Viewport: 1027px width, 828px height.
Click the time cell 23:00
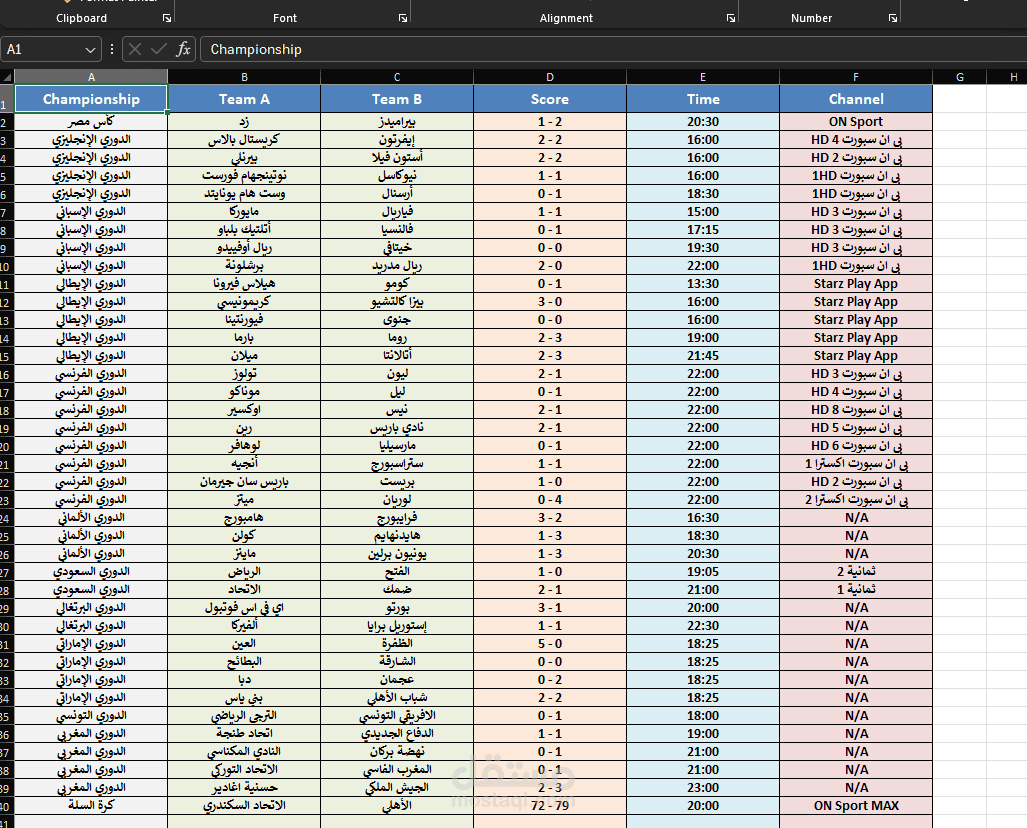coord(703,788)
